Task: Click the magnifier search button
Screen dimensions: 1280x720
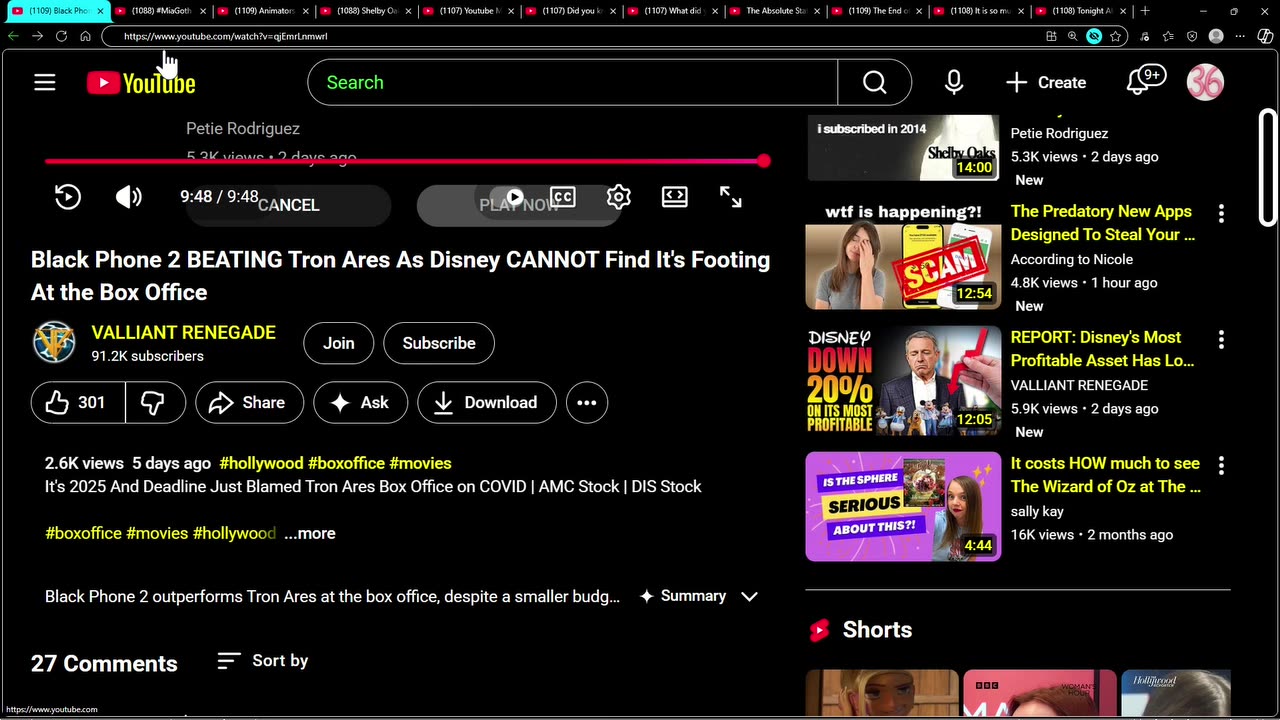Action: click(875, 83)
